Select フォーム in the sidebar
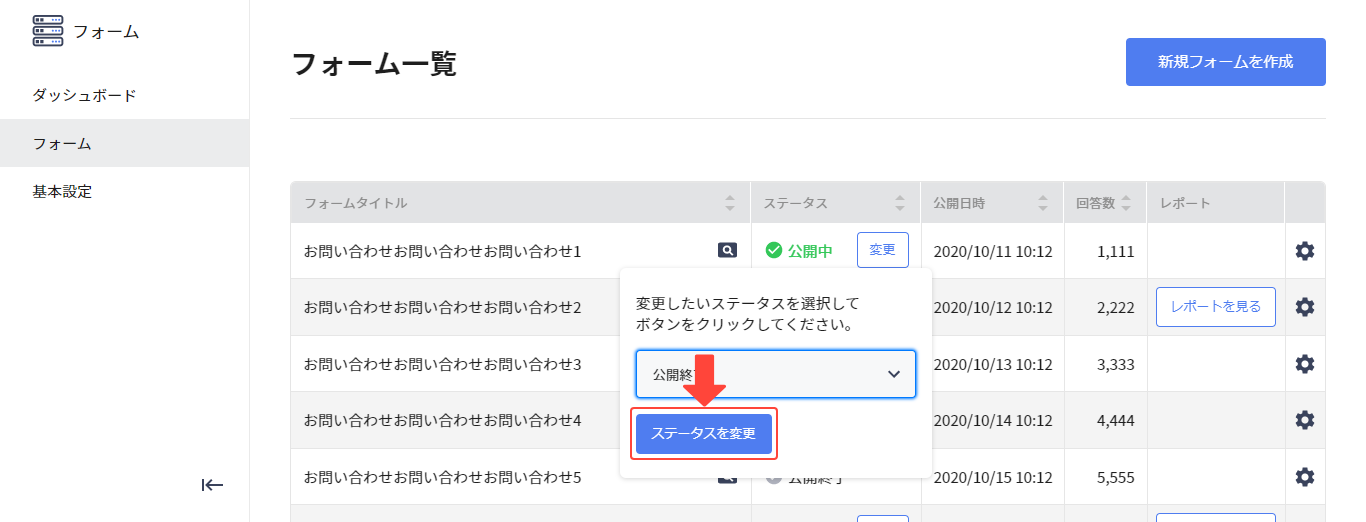 (124, 143)
